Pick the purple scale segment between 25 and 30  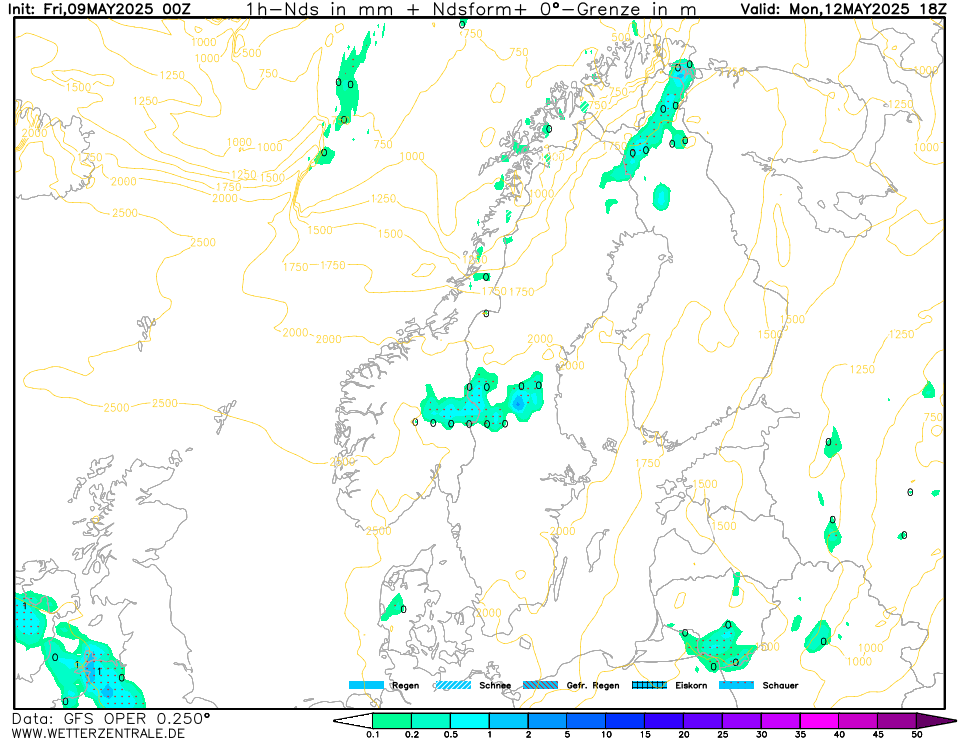[x=742, y=721]
